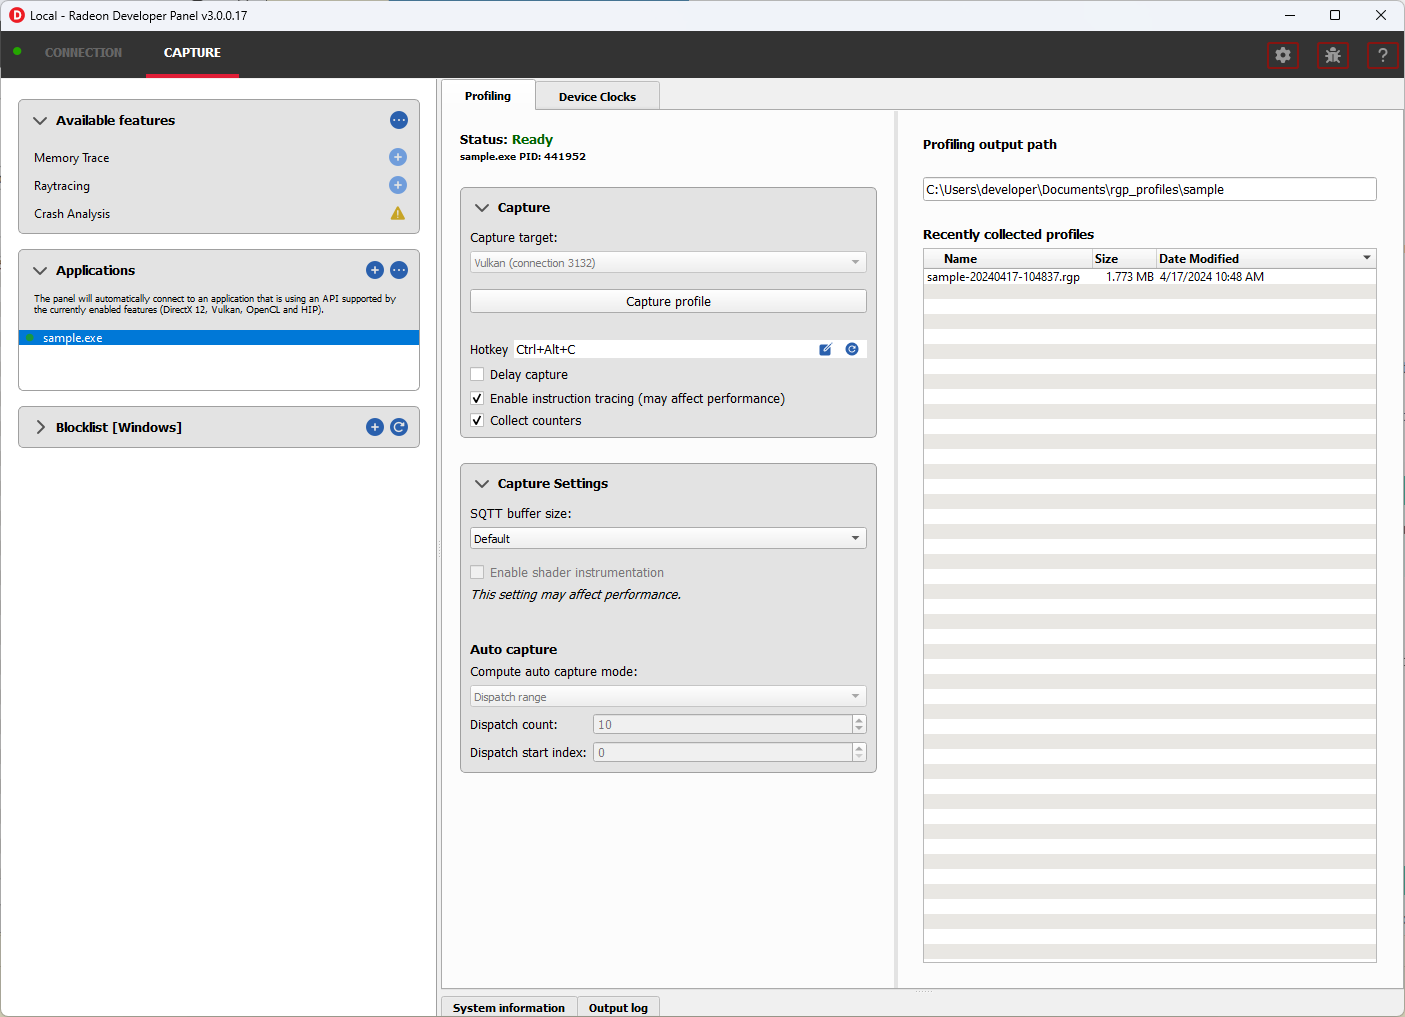
Task: Increment the Dispatch count stepper
Action: [859, 720]
